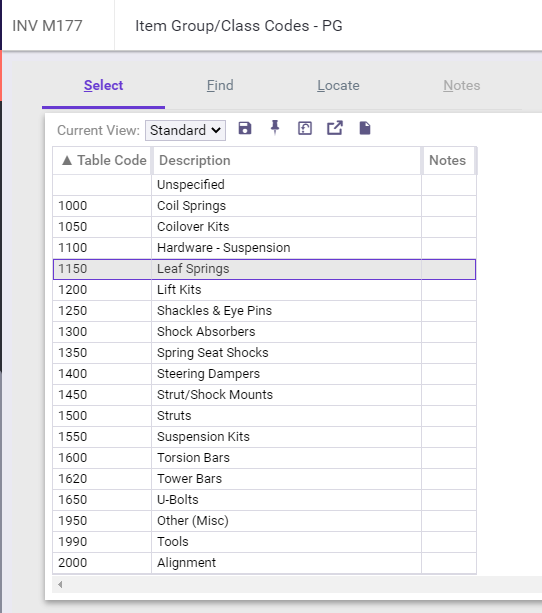Image resolution: width=542 pixels, height=613 pixels.
Task: Select the U-Bolts row
Action: coord(264,500)
